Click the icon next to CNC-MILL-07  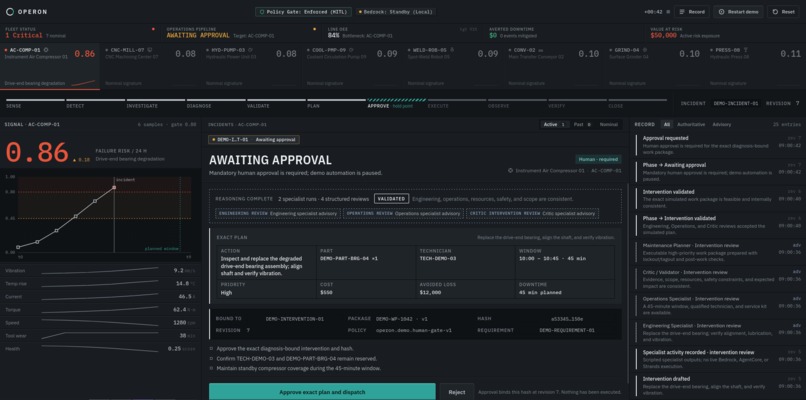[x=149, y=50]
